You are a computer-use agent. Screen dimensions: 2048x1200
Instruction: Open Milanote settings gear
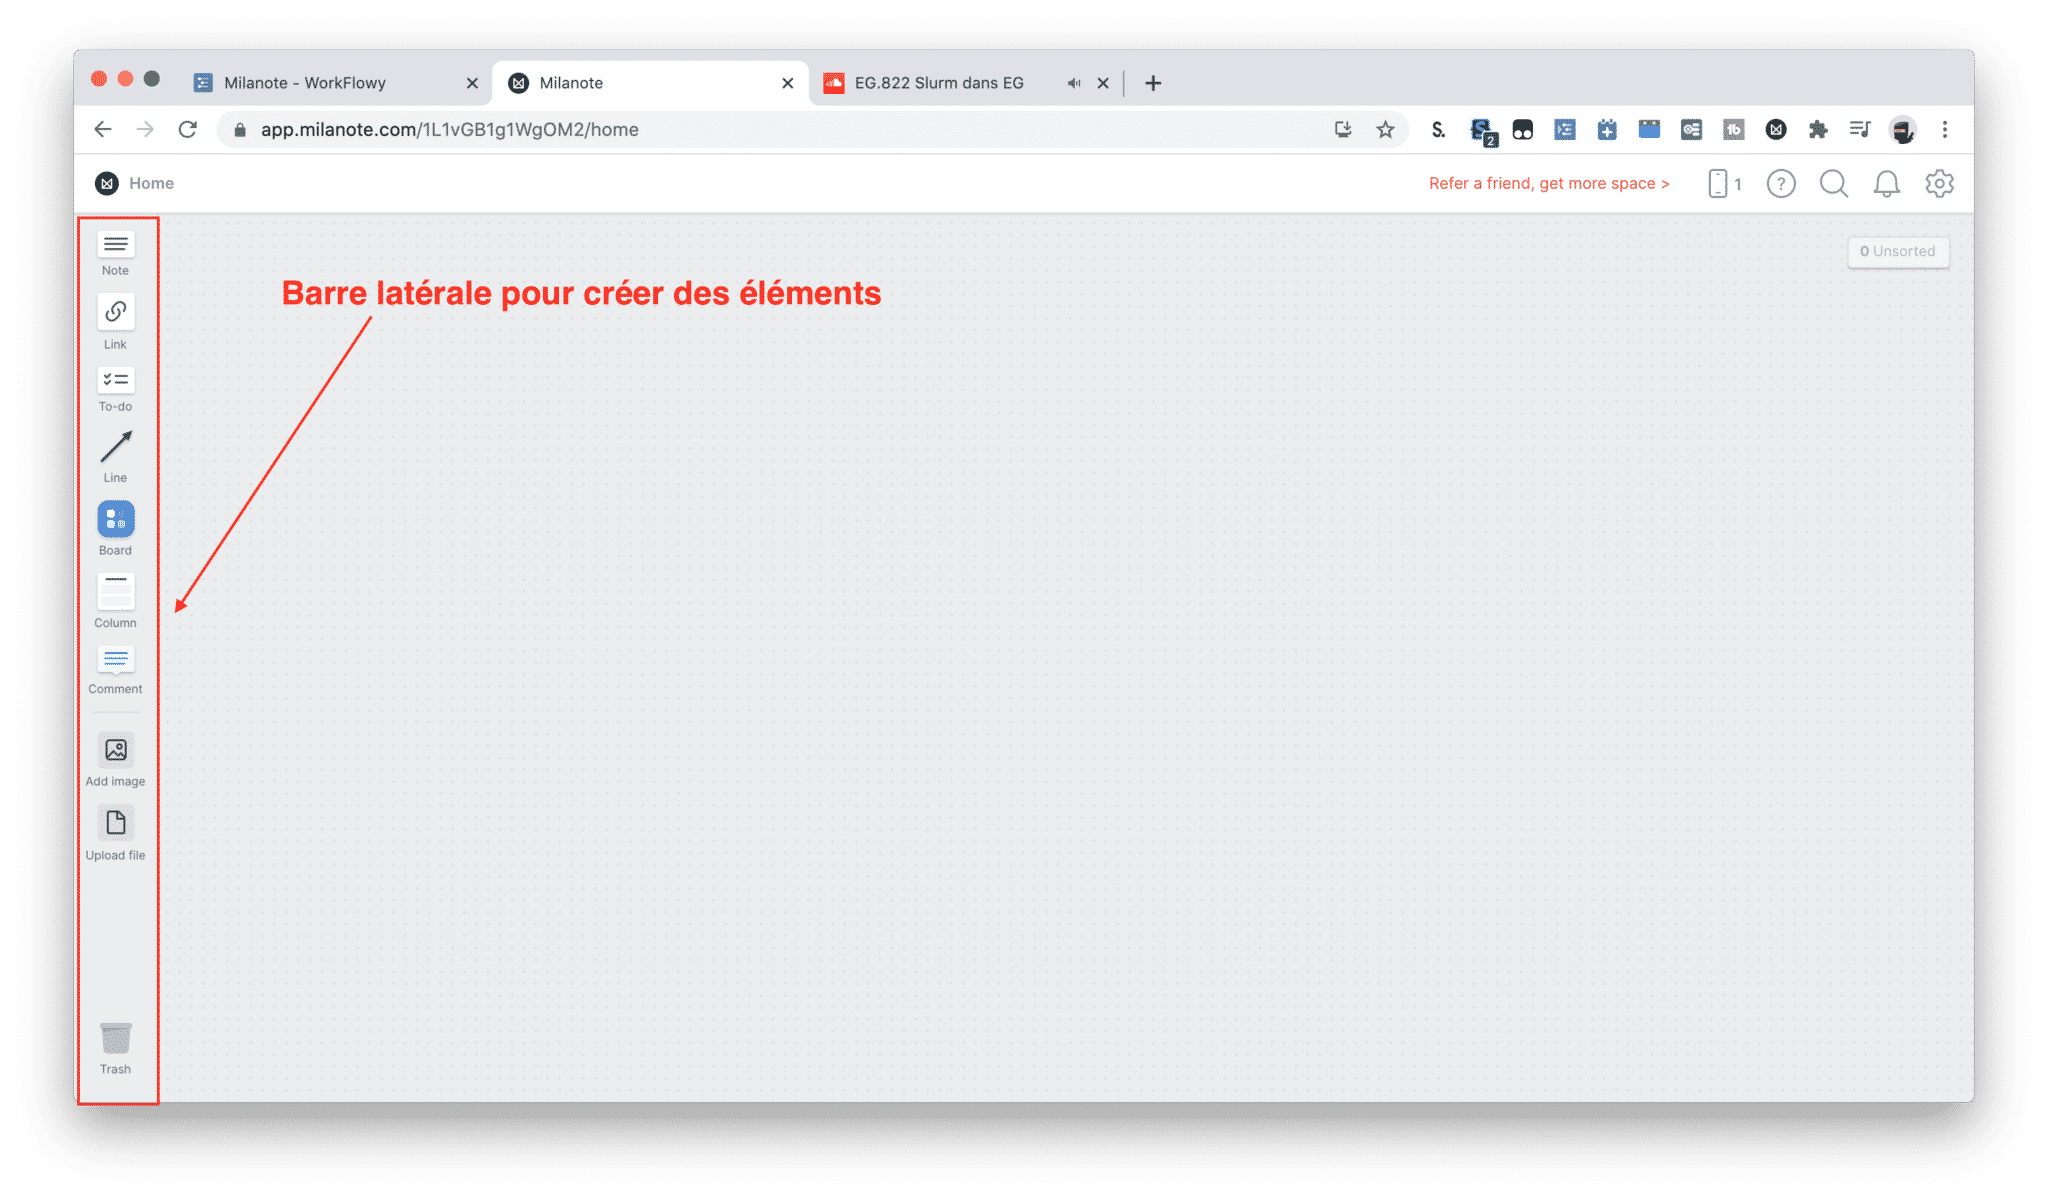[x=1940, y=183]
